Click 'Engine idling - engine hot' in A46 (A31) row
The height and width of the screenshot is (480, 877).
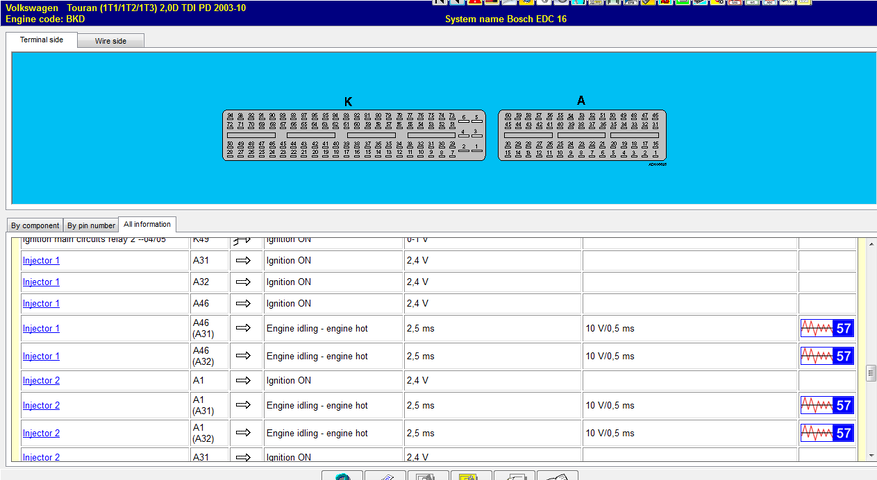coord(317,328)
